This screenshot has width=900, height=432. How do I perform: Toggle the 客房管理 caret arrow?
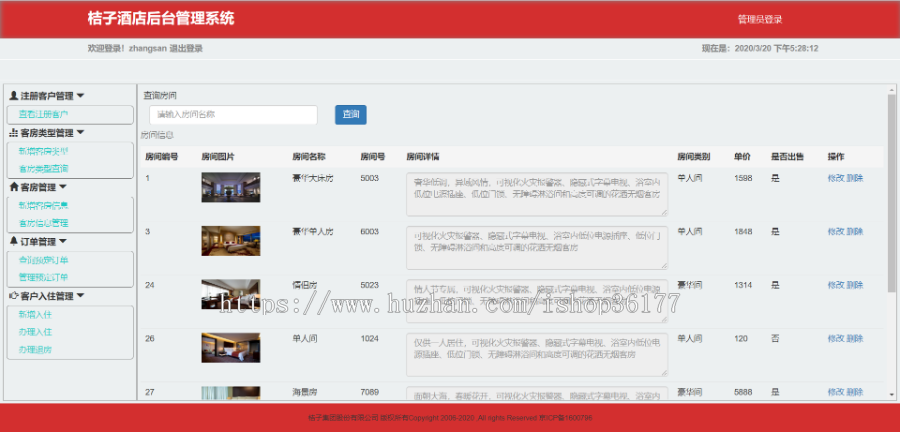click(x=63, y=186)
